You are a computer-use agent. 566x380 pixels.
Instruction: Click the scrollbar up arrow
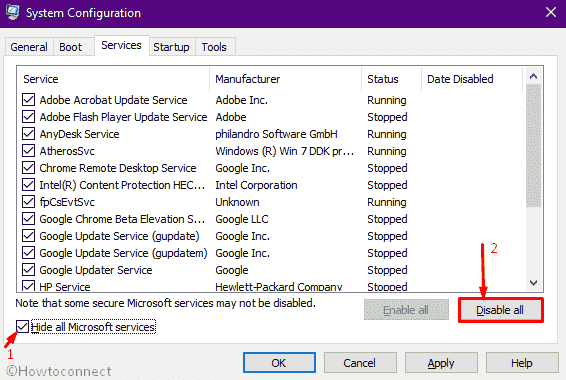(533, 76)
